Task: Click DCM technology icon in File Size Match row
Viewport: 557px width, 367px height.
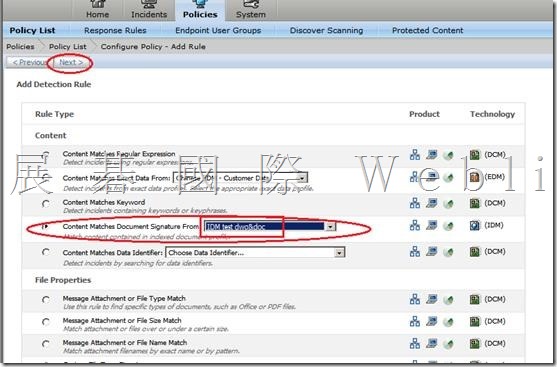Action: coord(475,322)
